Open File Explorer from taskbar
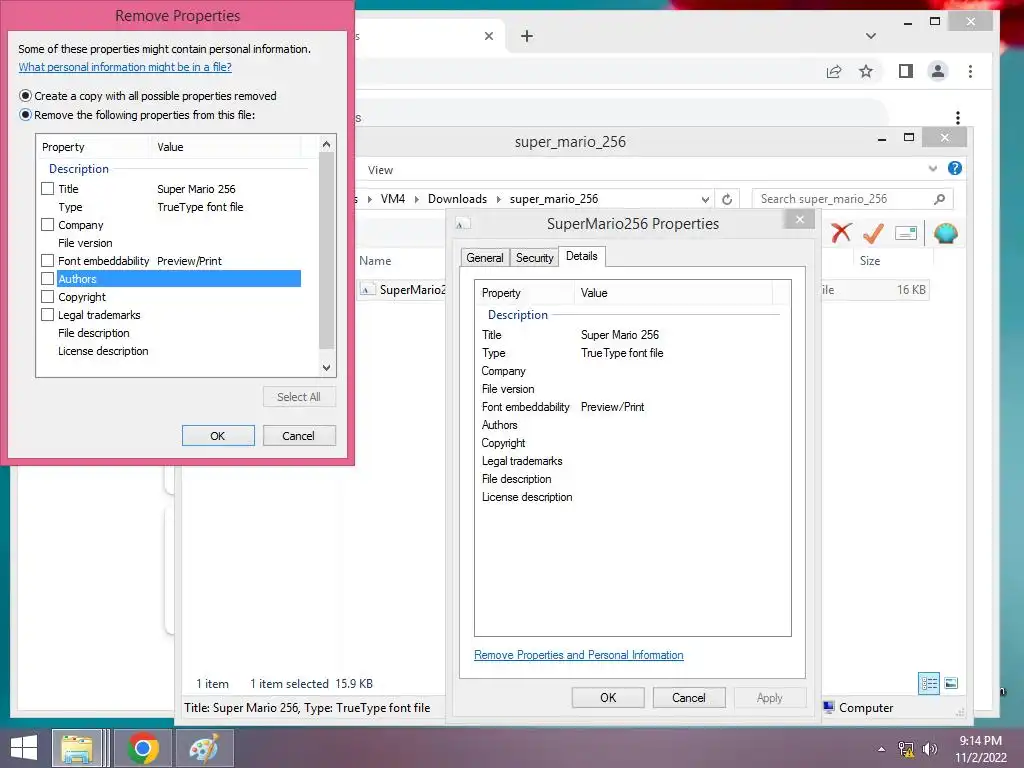 (77, 748)
